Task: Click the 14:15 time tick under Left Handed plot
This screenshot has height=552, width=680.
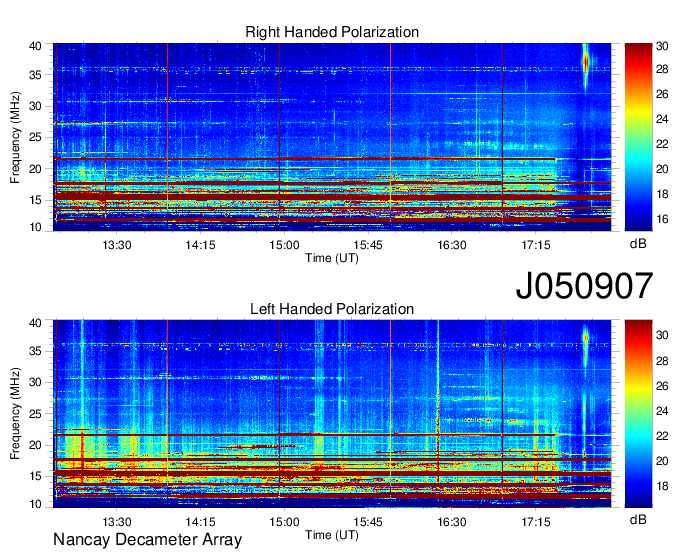Action: coord(200,522)
